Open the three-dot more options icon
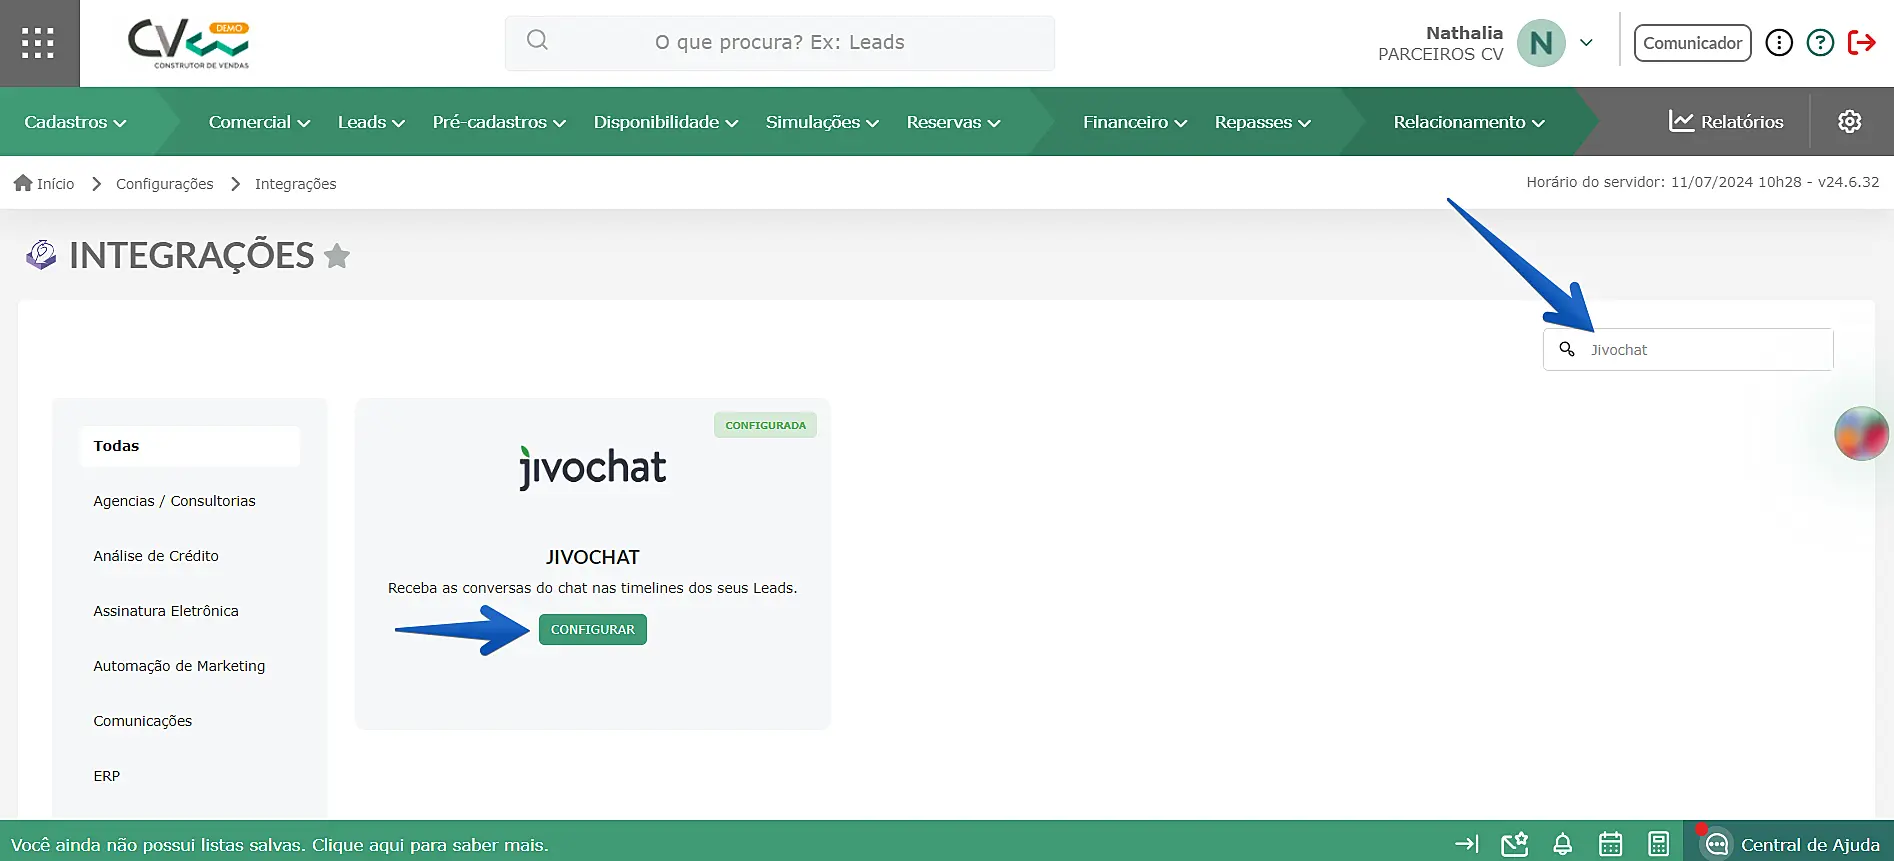The image size is (1894, 861). pos(1779,43)
